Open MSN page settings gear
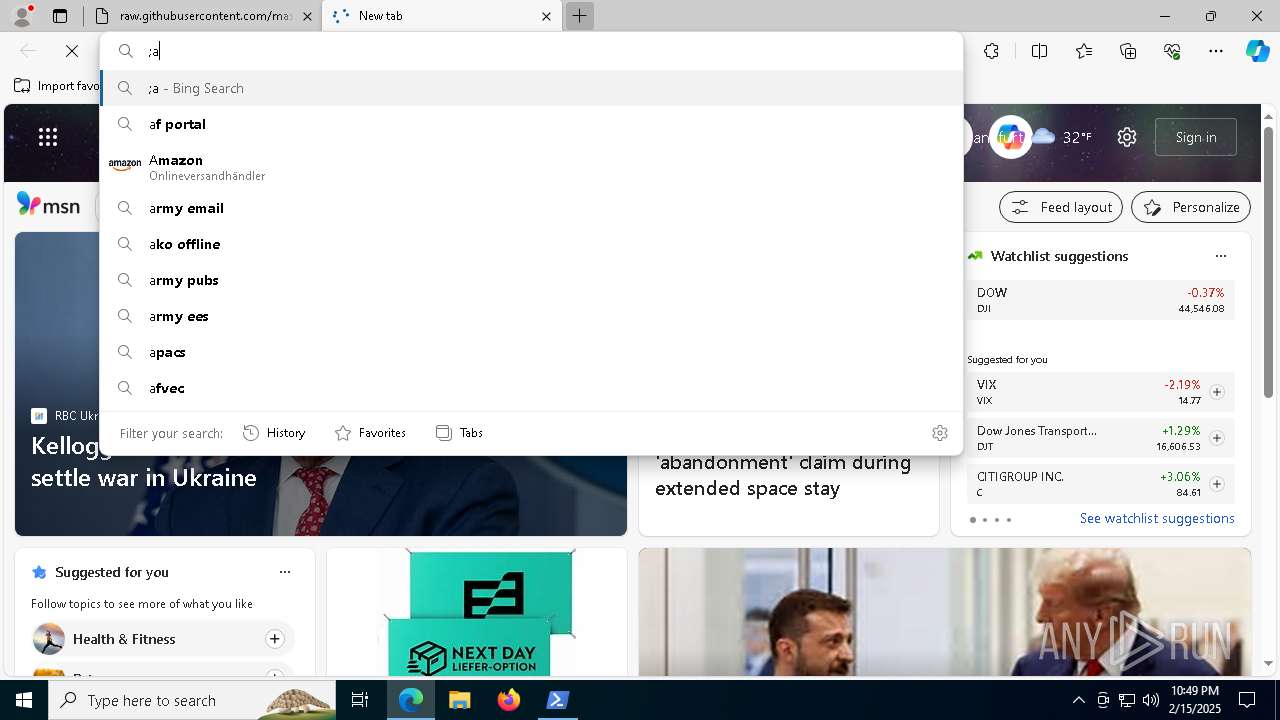 pos(1127,137)
